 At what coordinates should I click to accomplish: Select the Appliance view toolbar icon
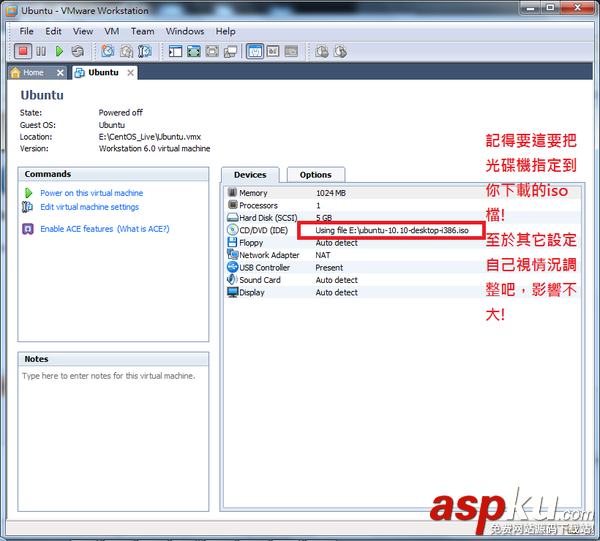[273, 51]
